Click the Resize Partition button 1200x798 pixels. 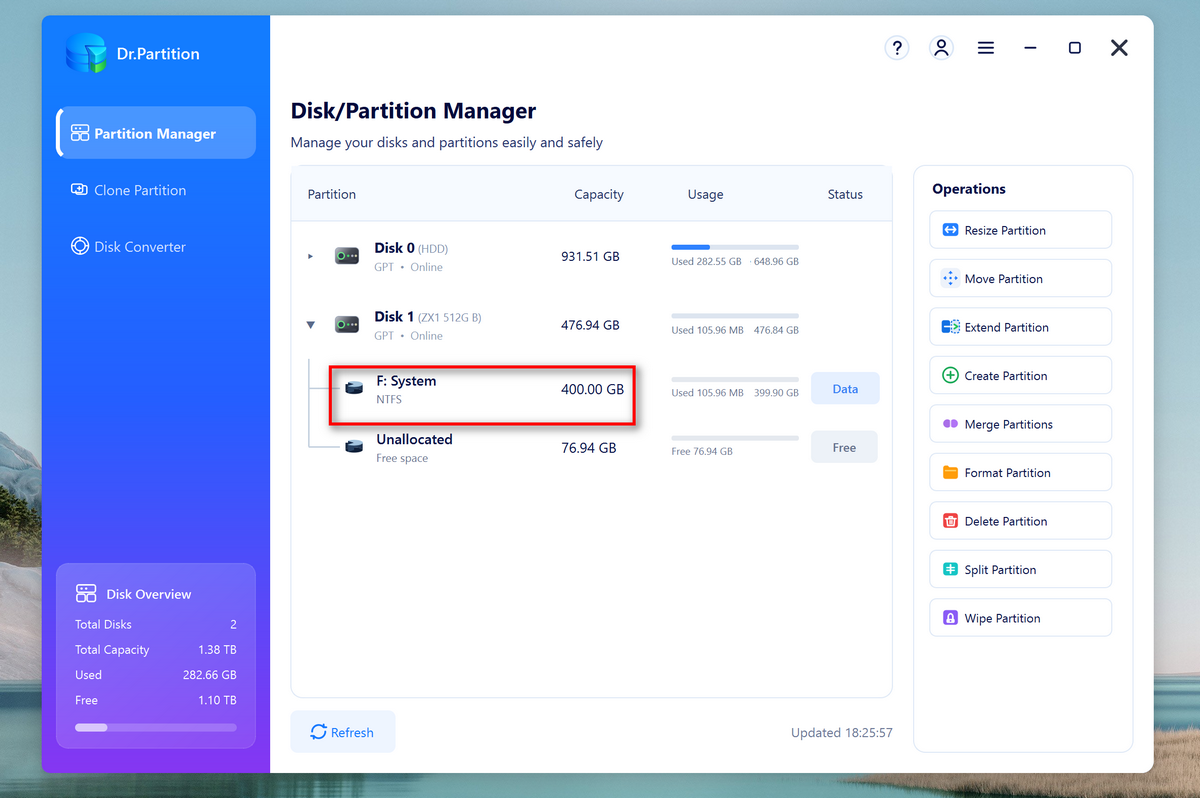(1021, 230)
